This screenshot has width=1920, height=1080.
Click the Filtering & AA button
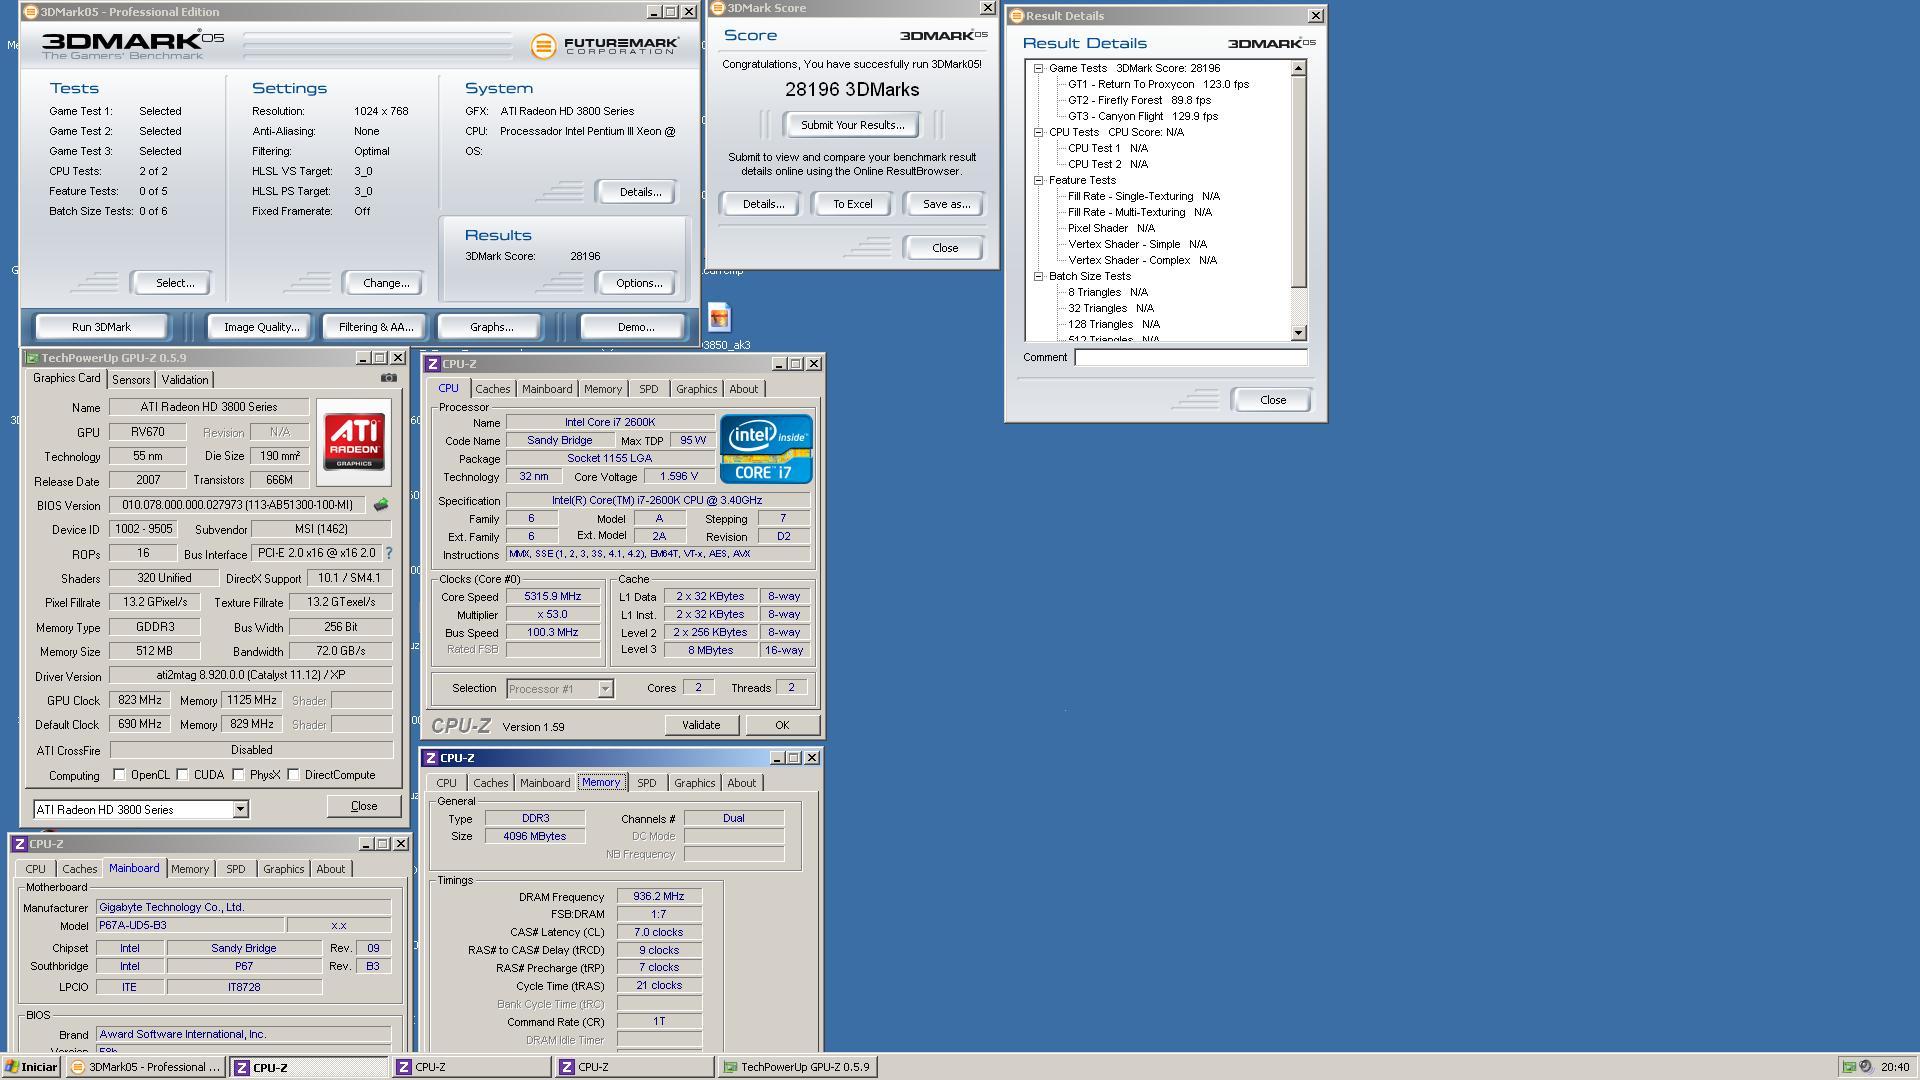tap(375, 327)
